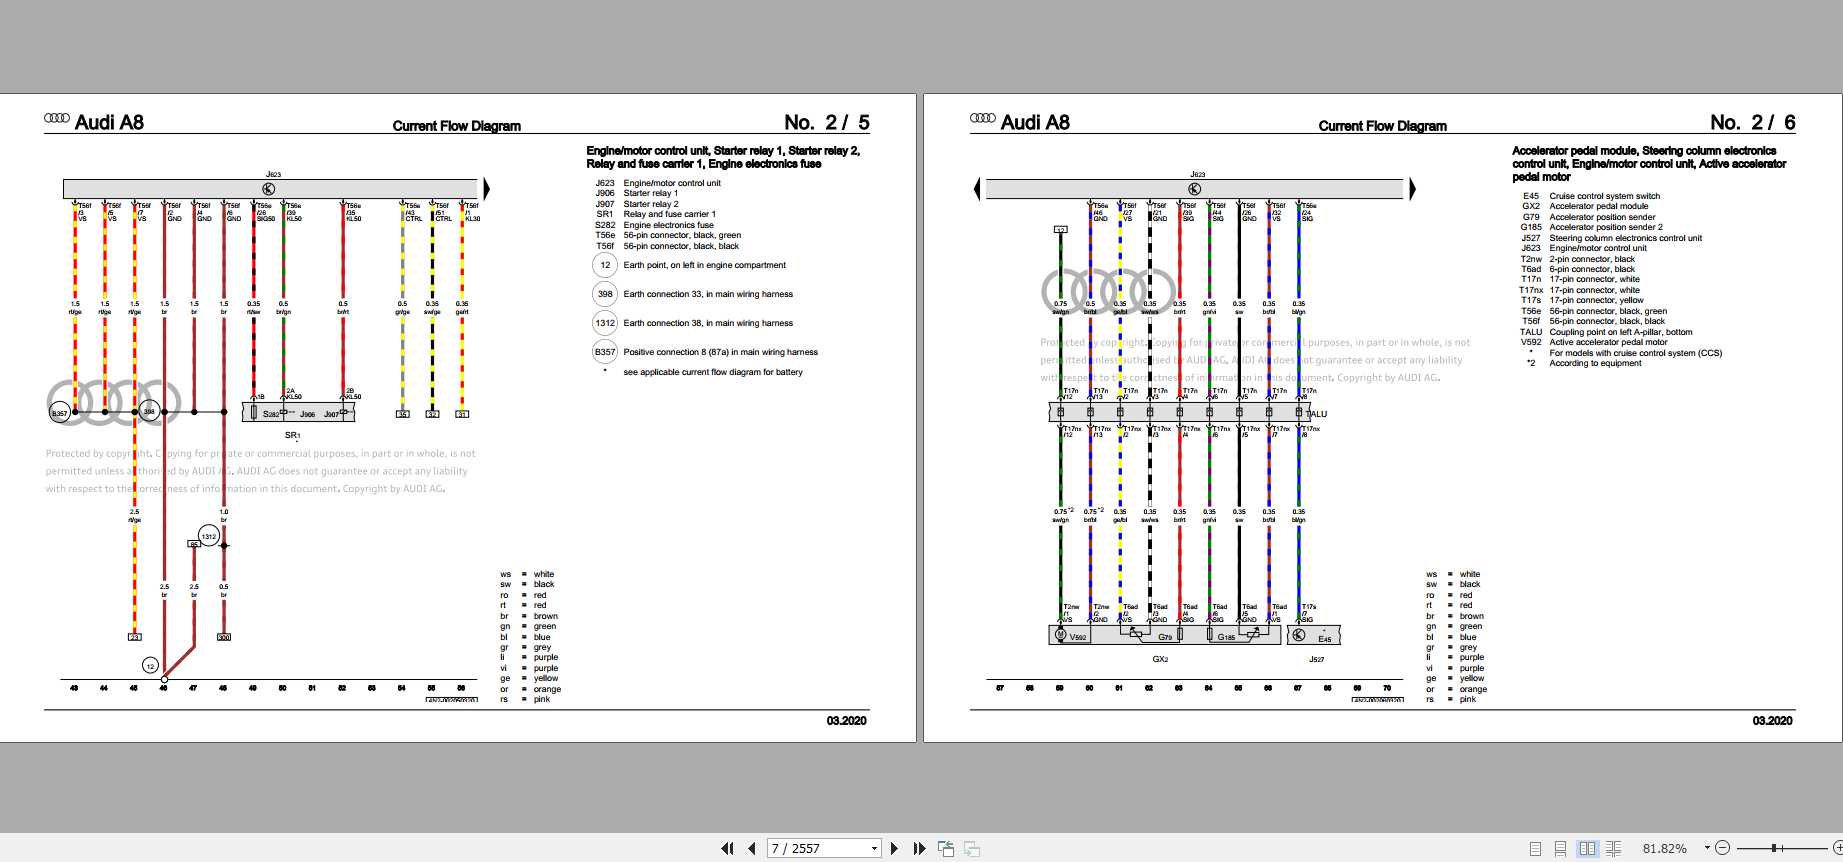The height and width of the screenshot is (862, 1843).
Task: Click the circled '398' legend symbol
Action: click(605, 294)
